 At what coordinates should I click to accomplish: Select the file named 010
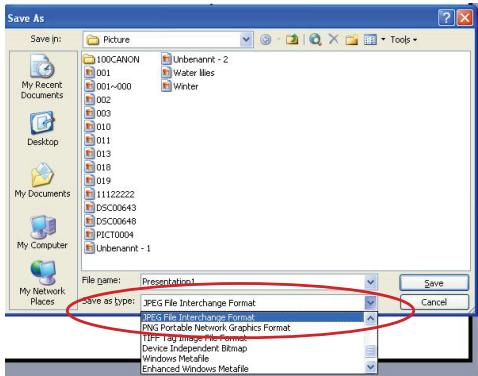97,127
